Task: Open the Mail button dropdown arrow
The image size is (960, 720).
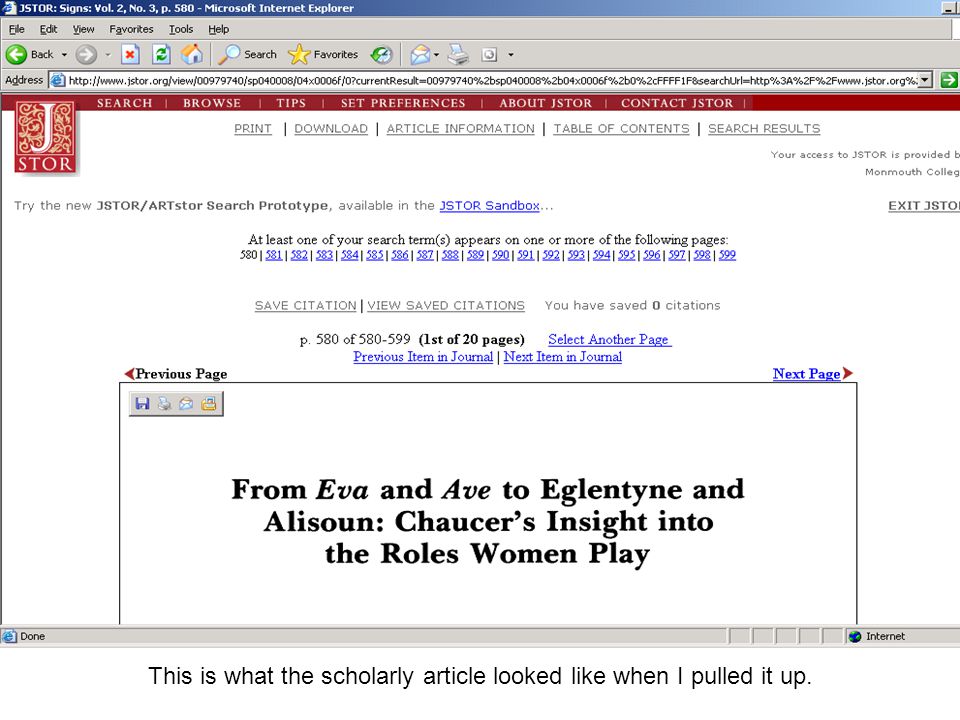Action: [x=436, y=54]
